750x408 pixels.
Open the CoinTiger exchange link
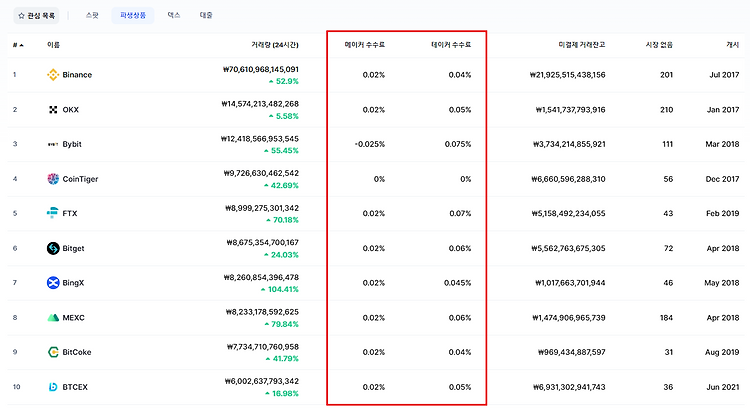80,179
